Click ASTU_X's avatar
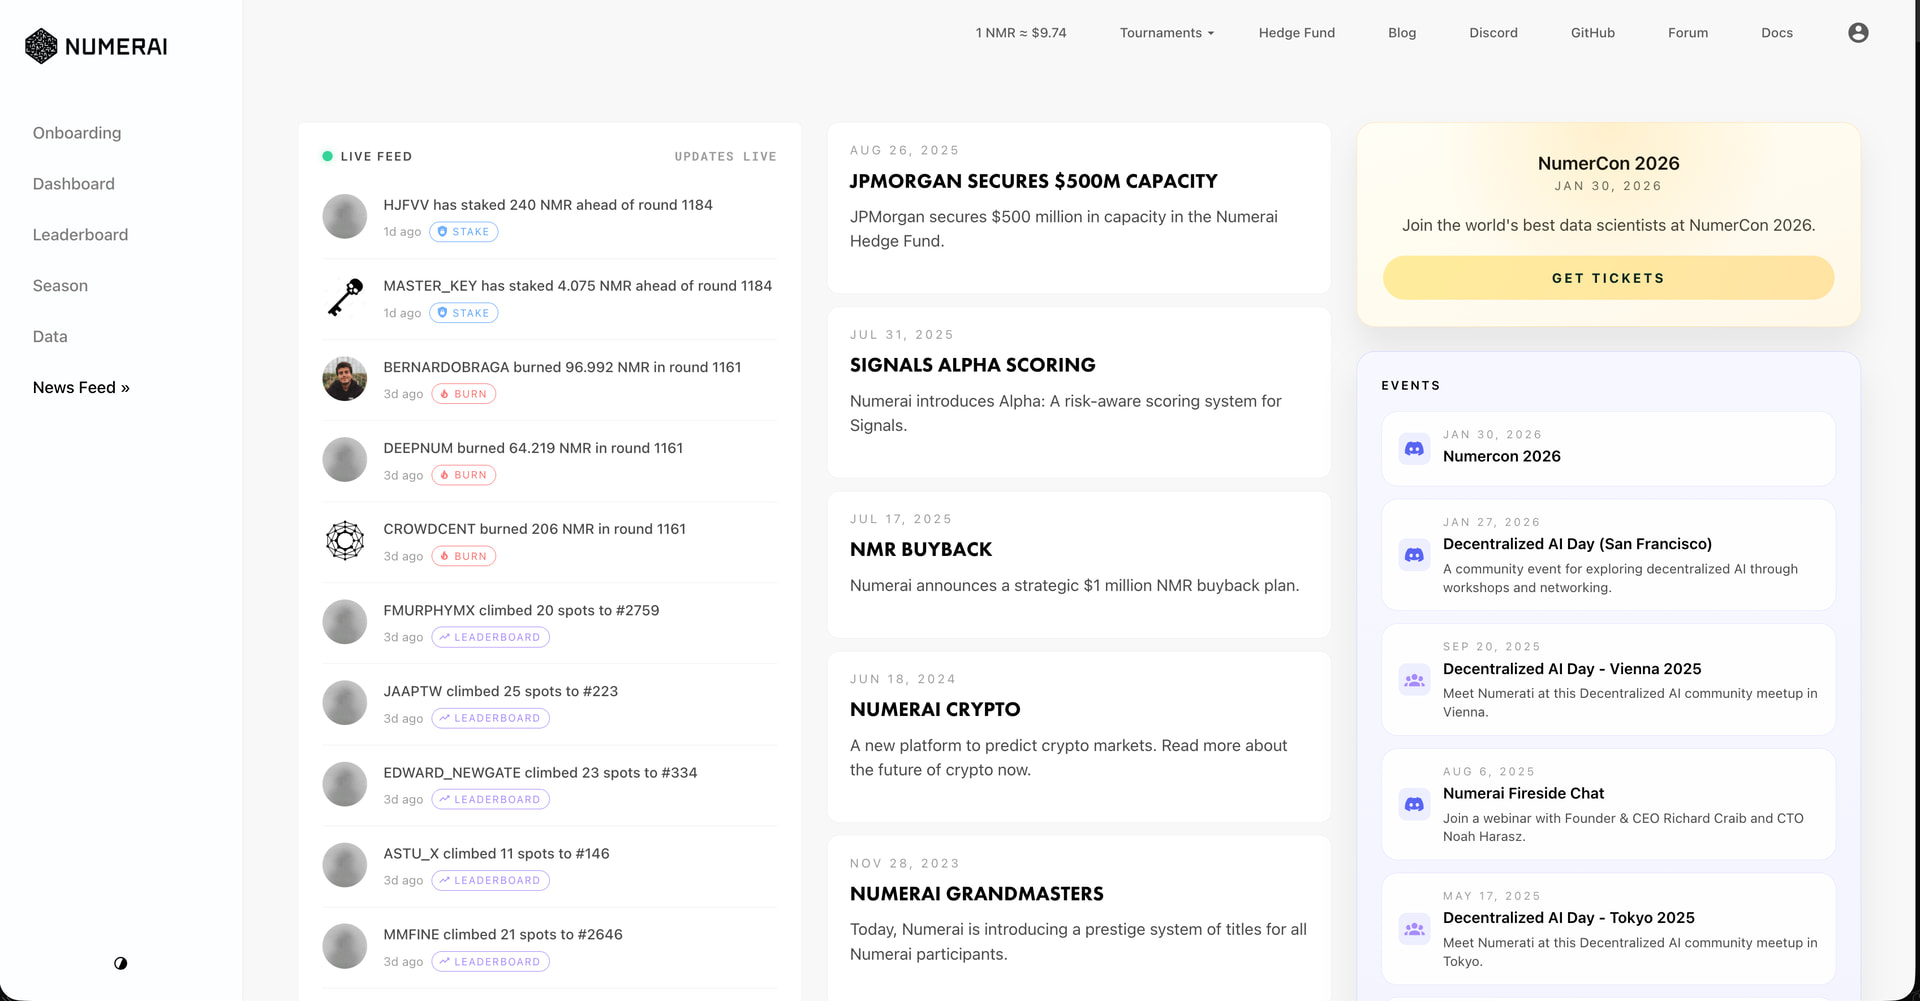 [345, 865]
